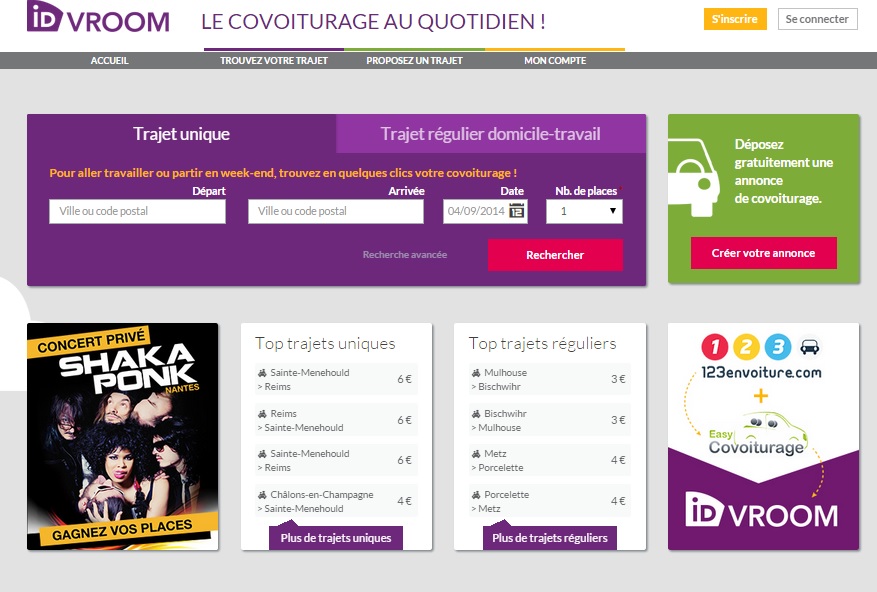Image resolution: width=877 pixels, height=592 pixels.
Task: Click the binoculars icon beside Mulhouse > Bischwihr
Action: pyautogui.click(x=476, y=373)
